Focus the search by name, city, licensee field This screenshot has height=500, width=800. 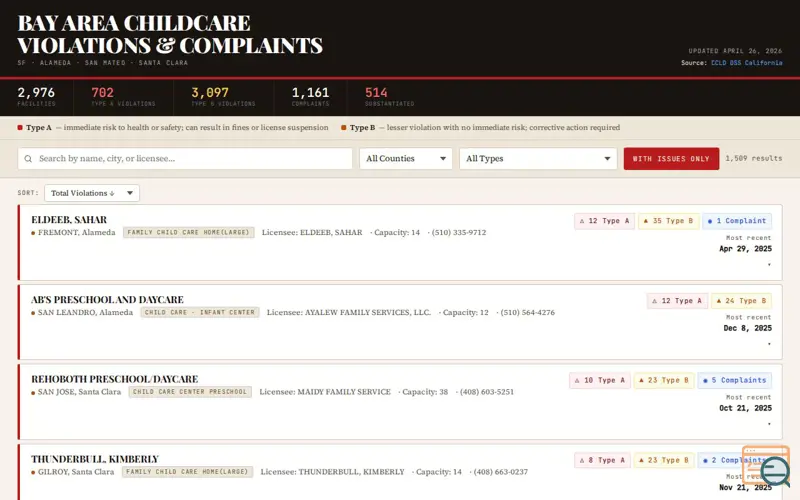[x=185, y=159]
